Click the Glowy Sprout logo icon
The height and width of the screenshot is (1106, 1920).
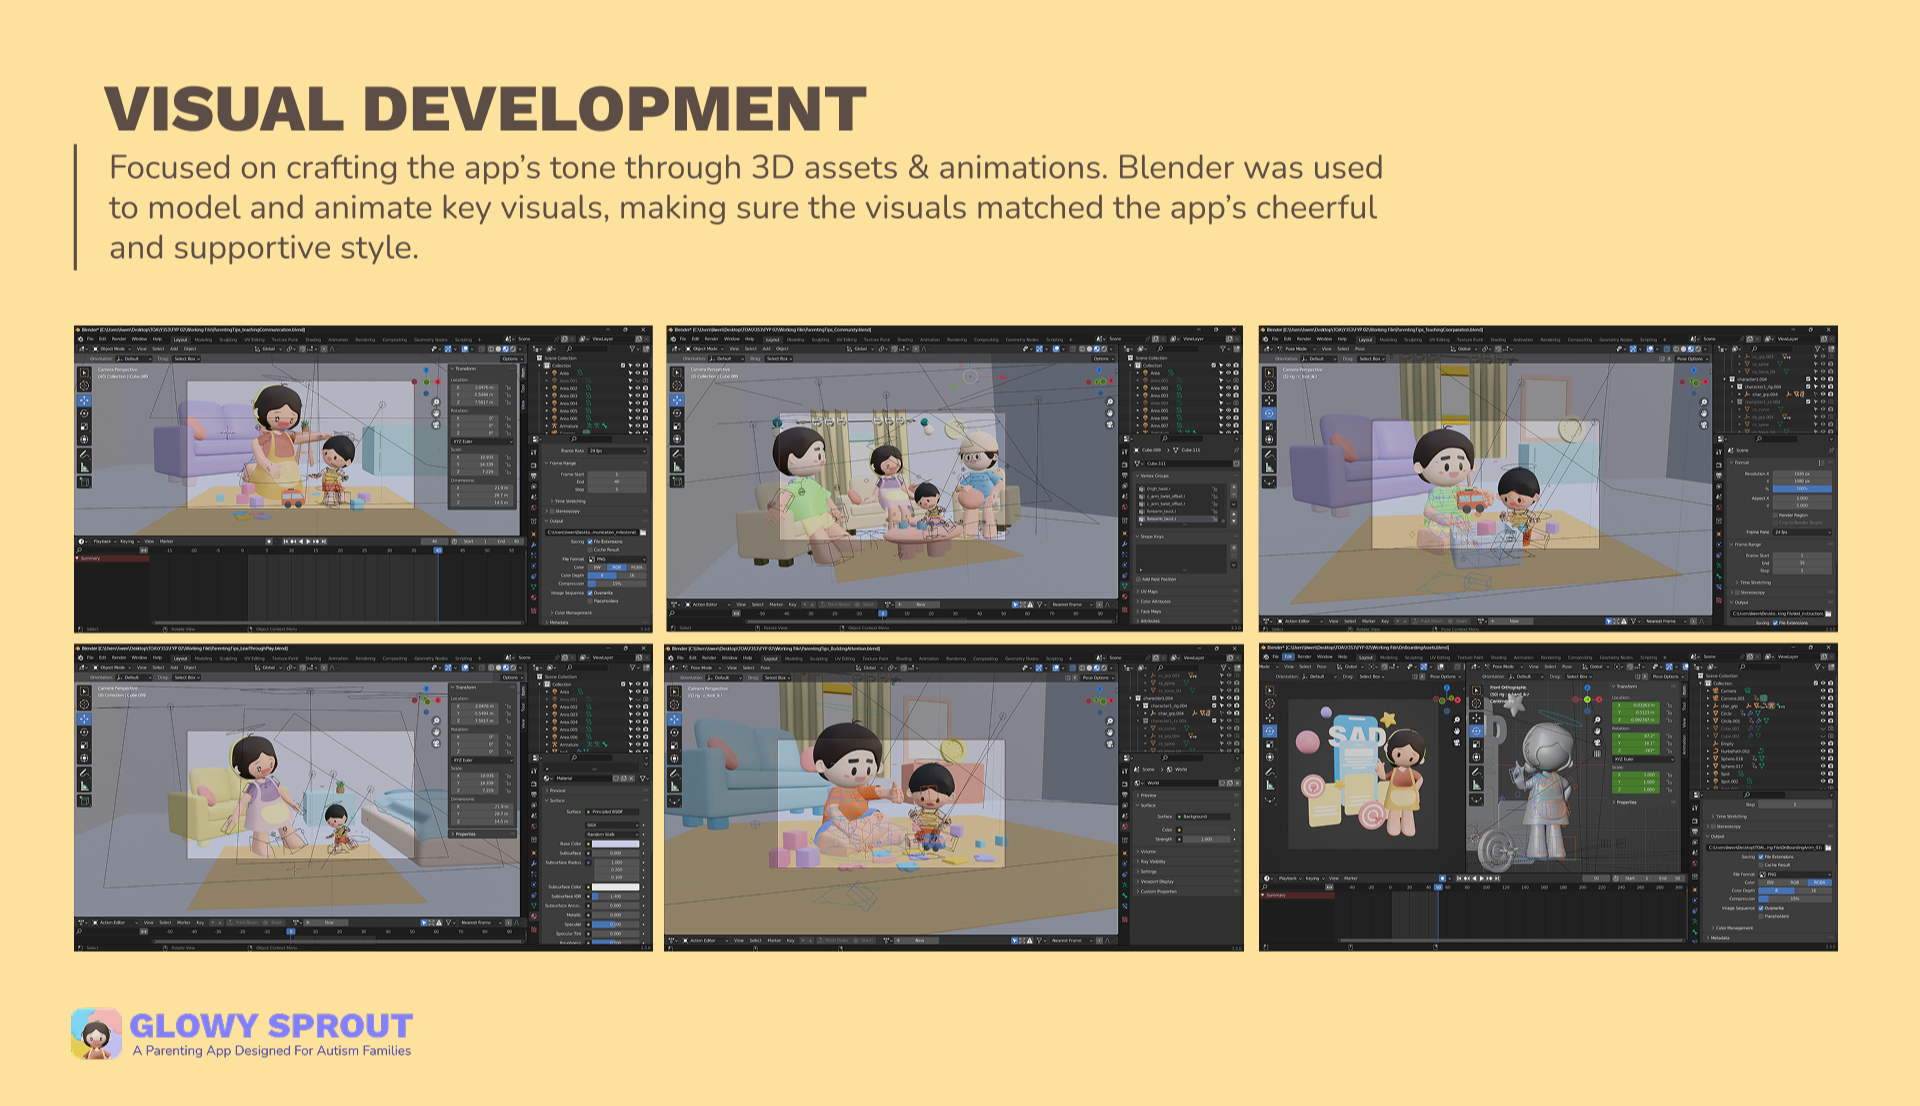96,1034
